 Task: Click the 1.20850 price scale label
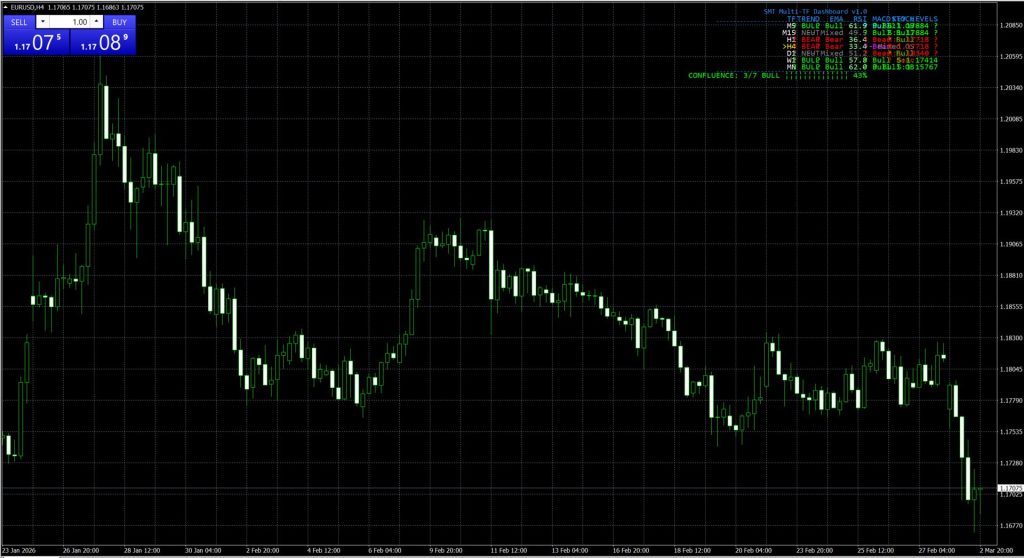[x=1010, y=25]
